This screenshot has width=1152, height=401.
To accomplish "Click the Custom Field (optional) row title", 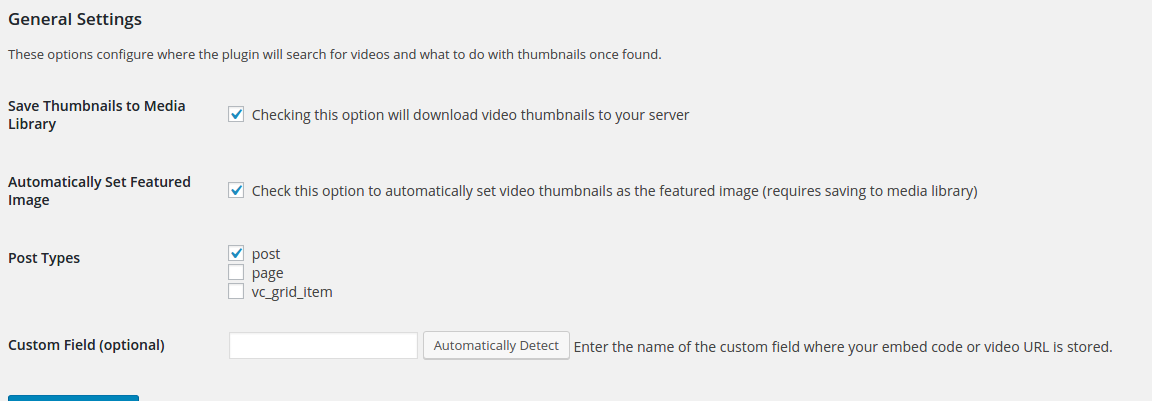I will click(x=86, y=345).
